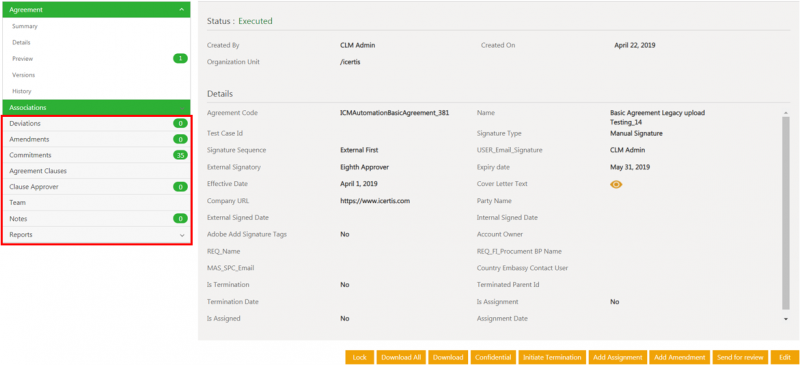This screenshot has width=800, height=365.
Task: Expand the Reports chevron
Action: point(182,235)
